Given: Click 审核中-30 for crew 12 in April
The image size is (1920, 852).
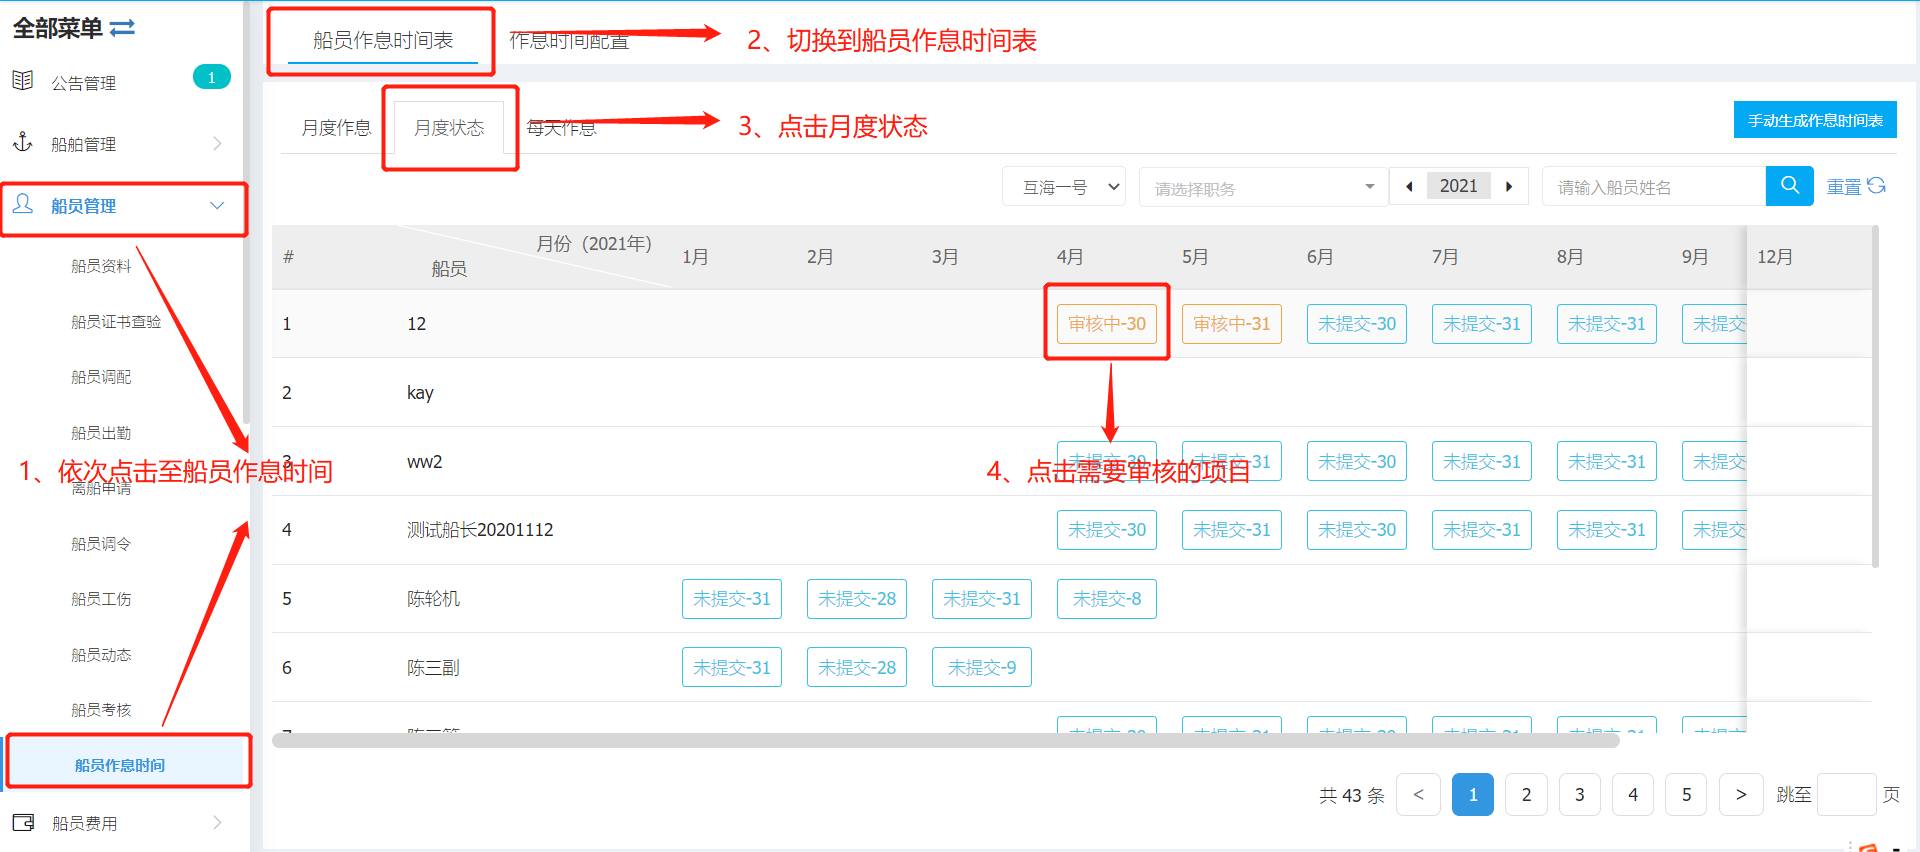Looking at the screenshot, I should click(1107, 323).
